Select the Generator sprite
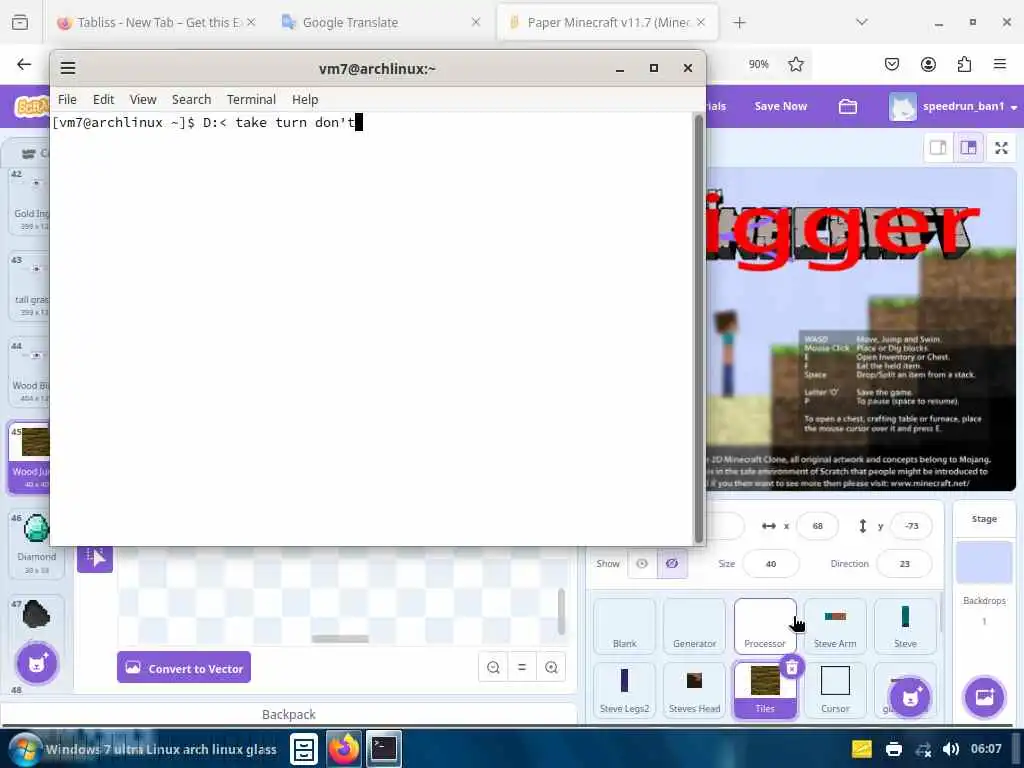The height and width of the screenshot is (768, 1024). (694, 626)
